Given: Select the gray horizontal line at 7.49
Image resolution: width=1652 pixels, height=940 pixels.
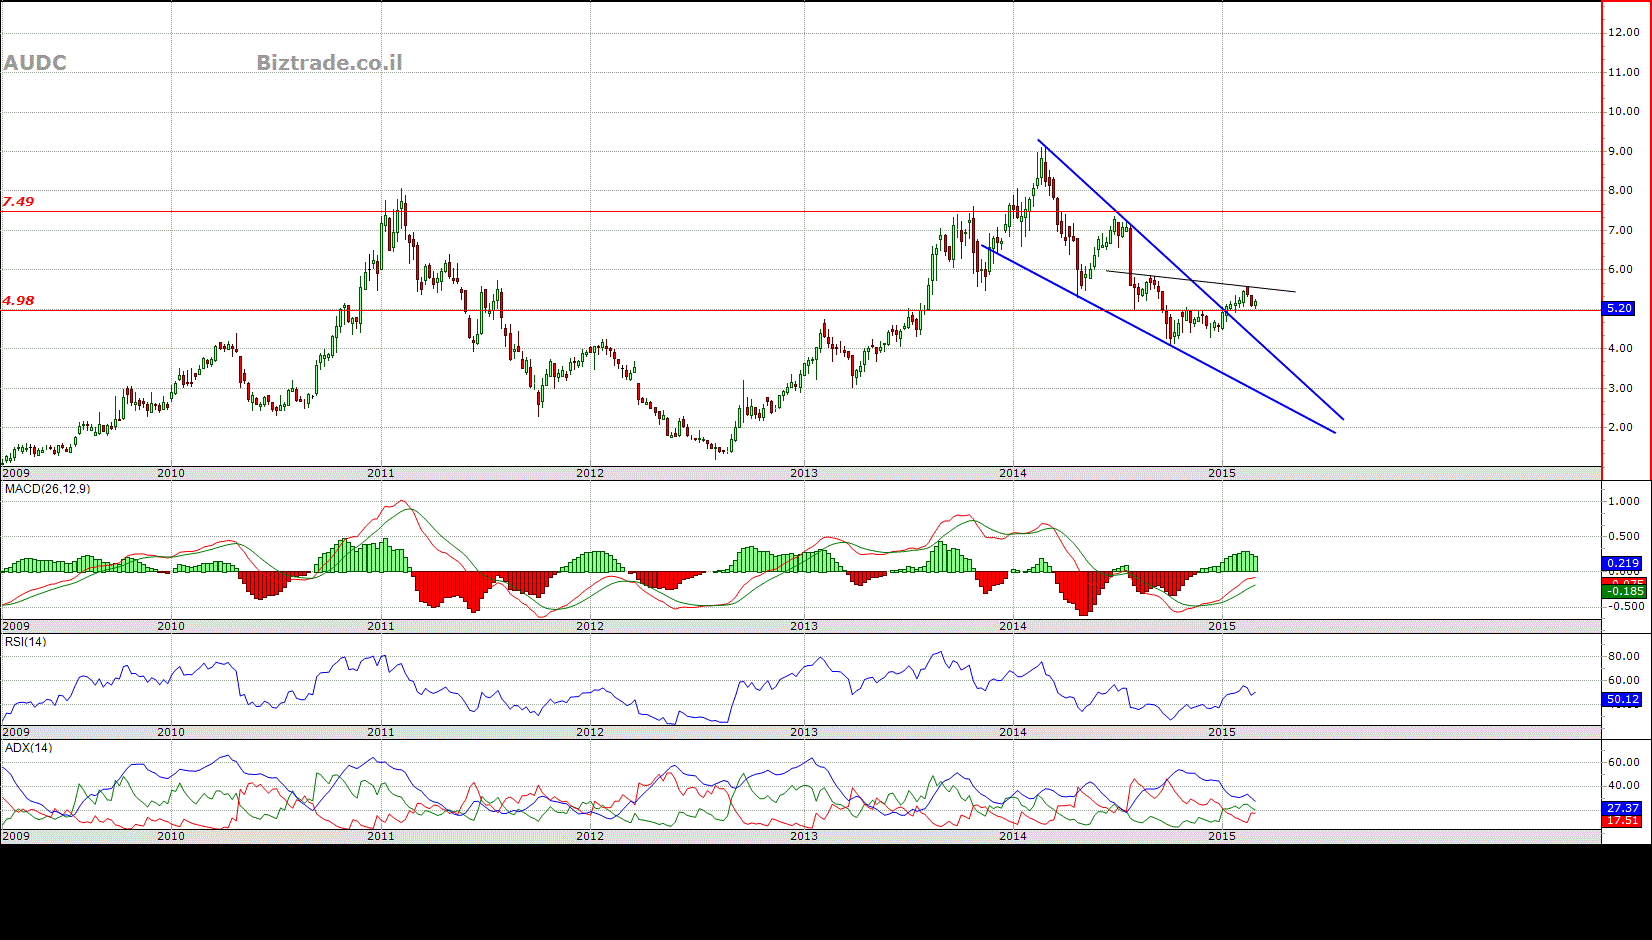Looking at the screenshot, I should pos(800,211).
